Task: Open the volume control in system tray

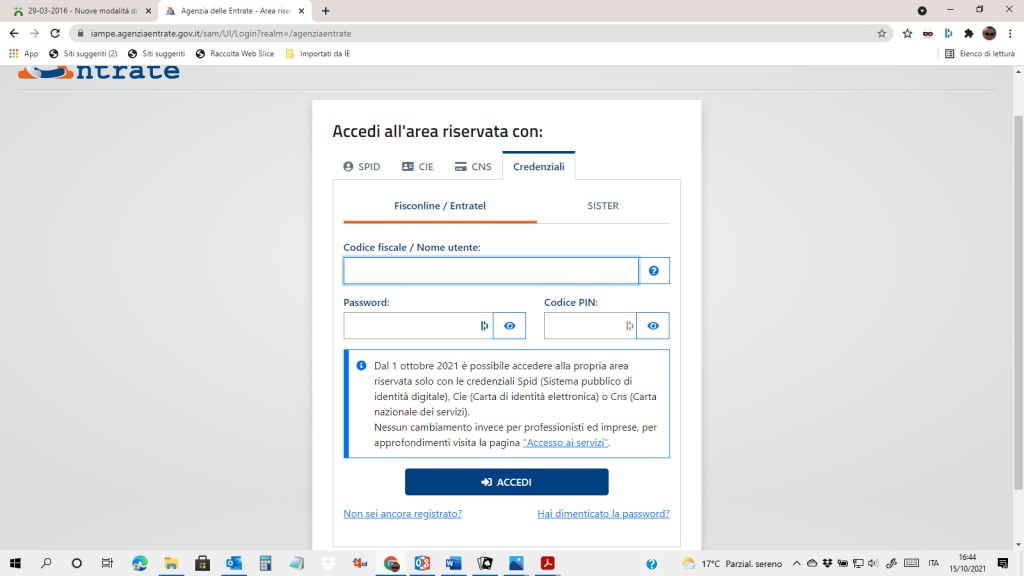Action: (873, 563)
